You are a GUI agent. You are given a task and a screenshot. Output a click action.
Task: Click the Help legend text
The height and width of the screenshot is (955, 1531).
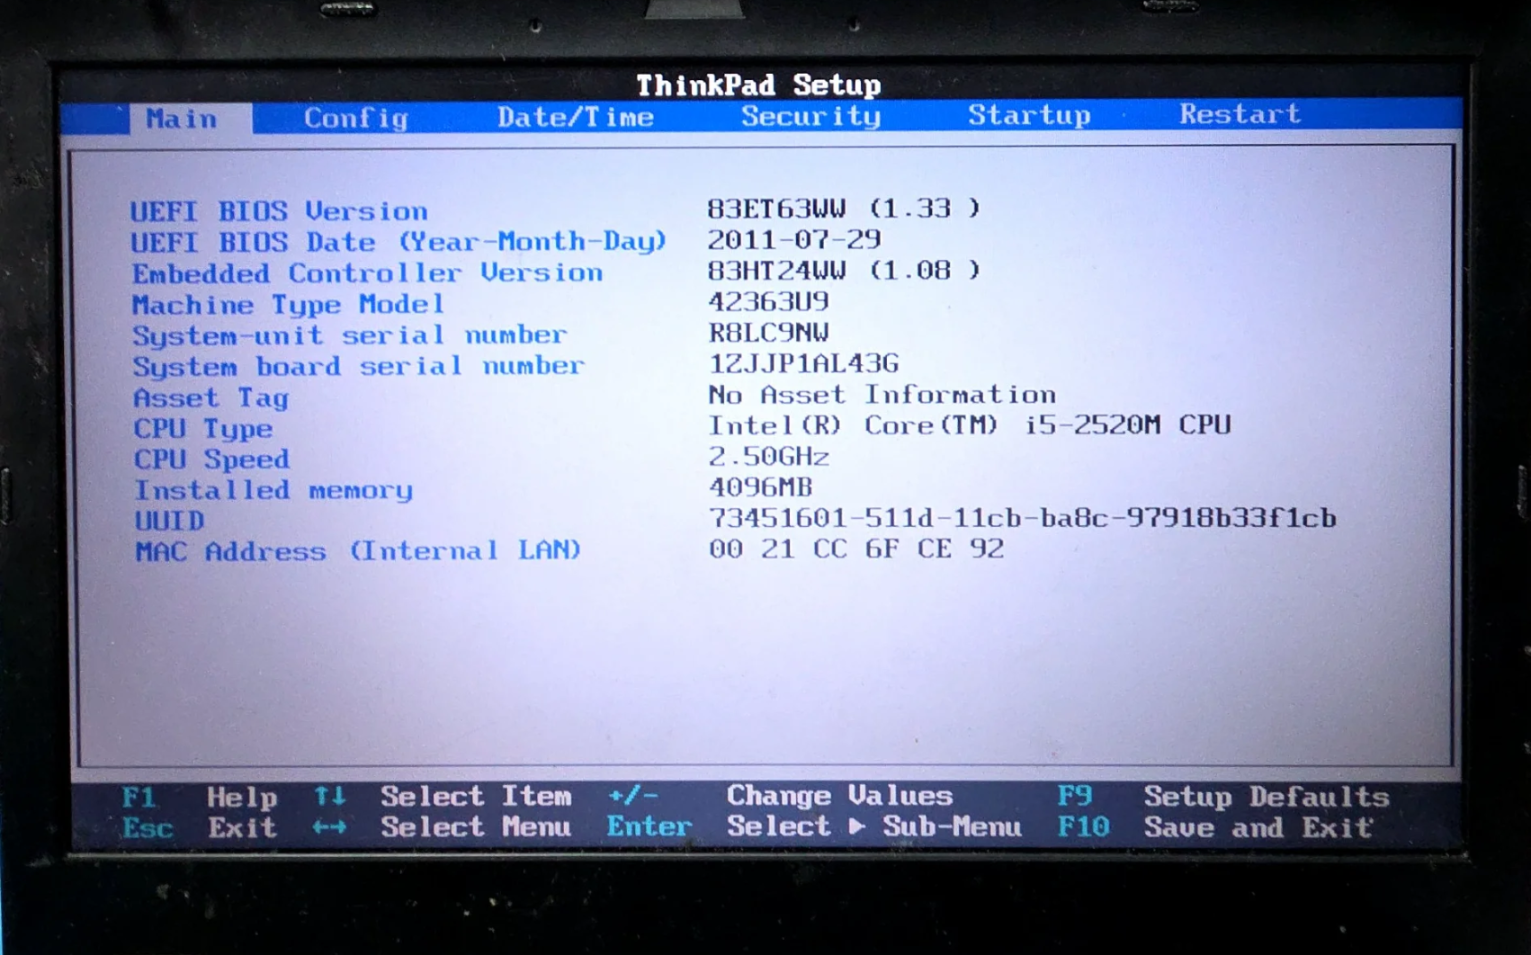pyautogui.click(x=242, y=797)
